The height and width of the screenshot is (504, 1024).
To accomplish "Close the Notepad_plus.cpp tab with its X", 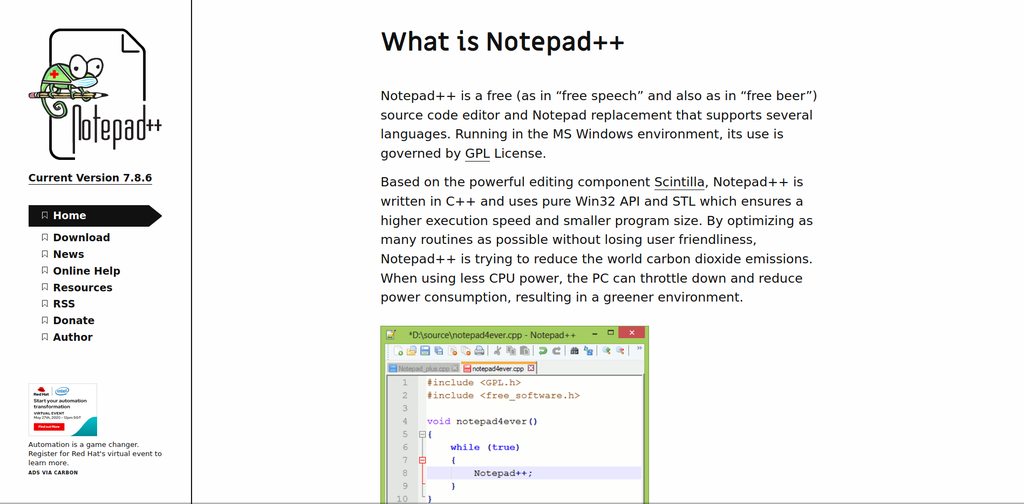I will pyautogui.click(x=455, y=368).
